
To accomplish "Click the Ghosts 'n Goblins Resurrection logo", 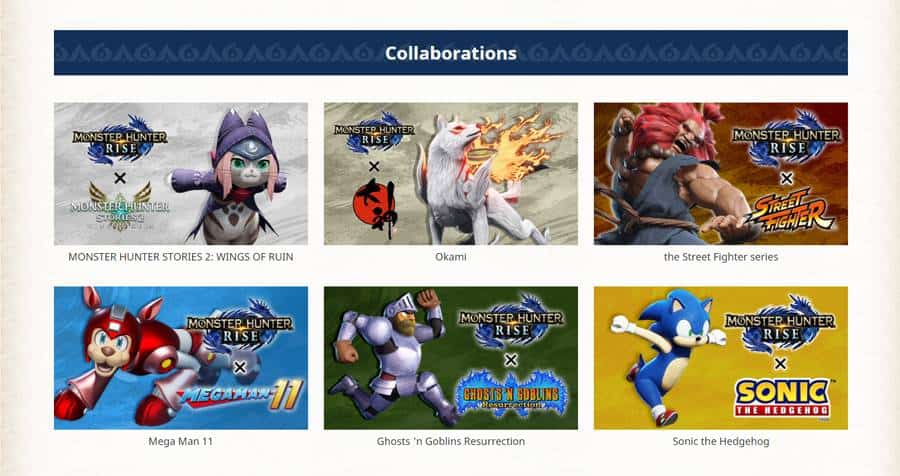I will [511, 393].
